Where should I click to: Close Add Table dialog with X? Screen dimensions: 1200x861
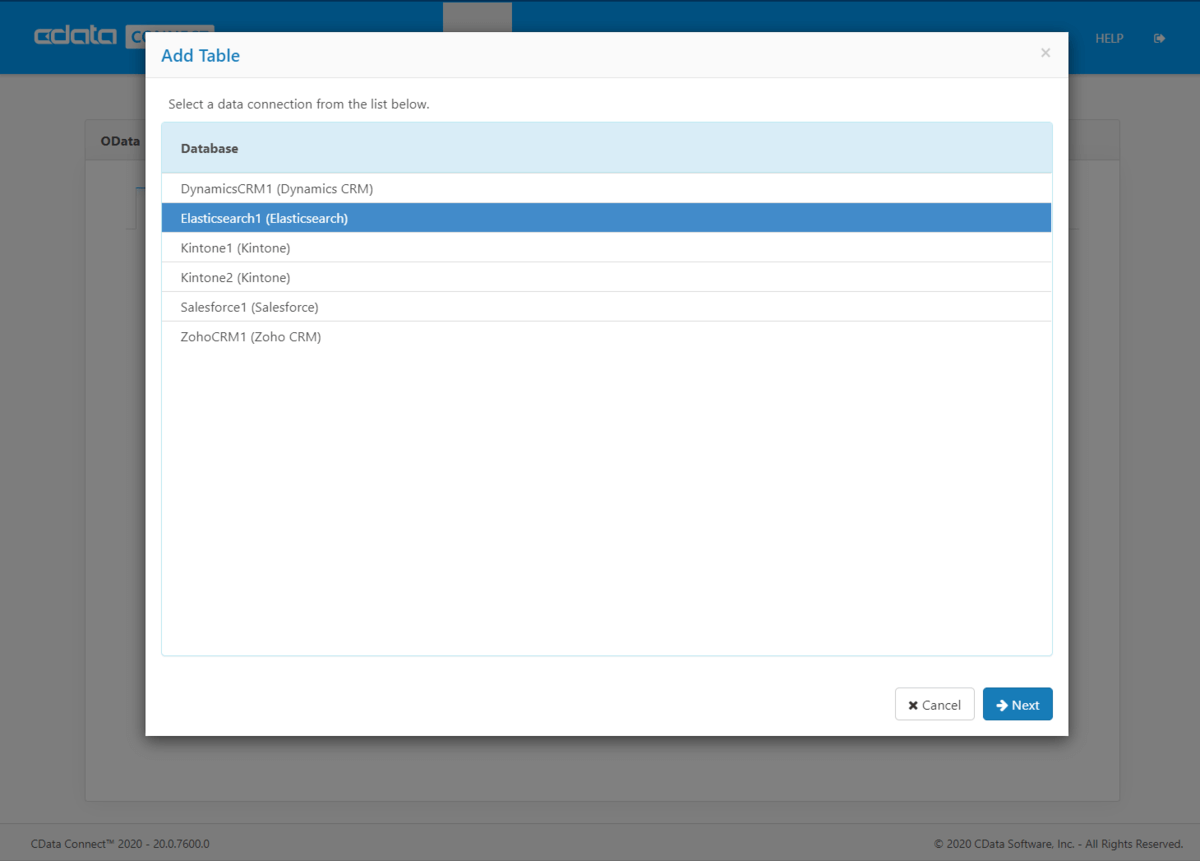coord(1045,53)
